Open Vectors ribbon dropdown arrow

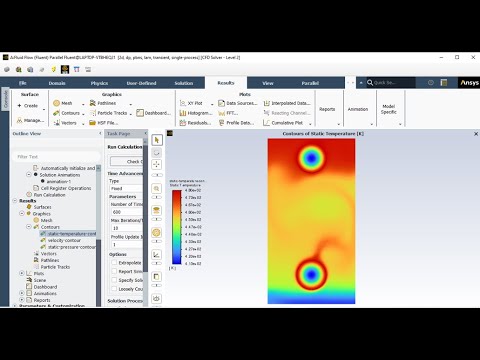(83, 124)
